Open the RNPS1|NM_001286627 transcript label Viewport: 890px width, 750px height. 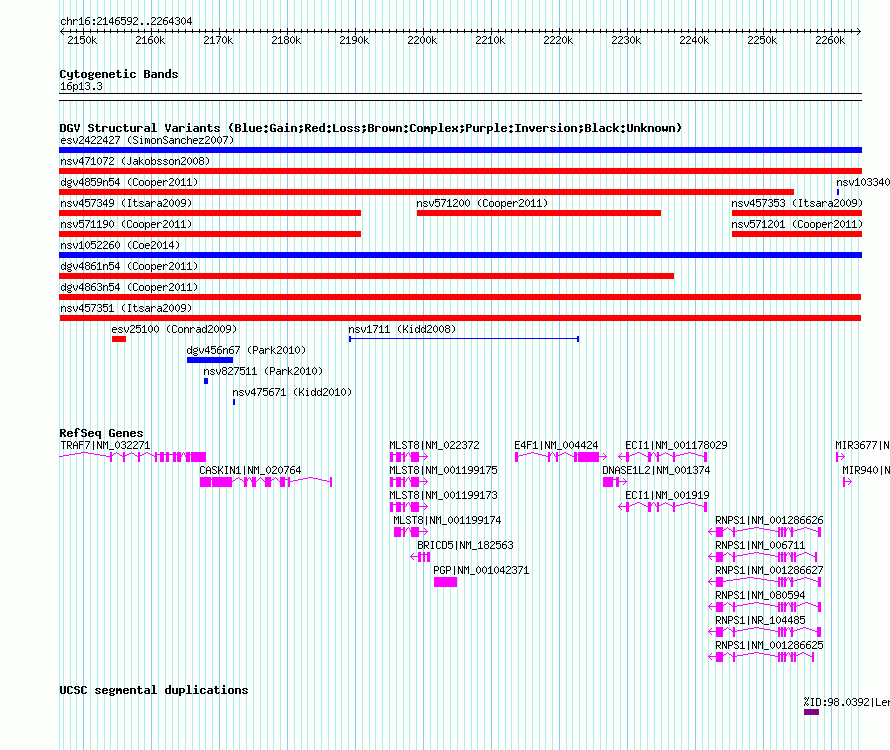point(769,570)
